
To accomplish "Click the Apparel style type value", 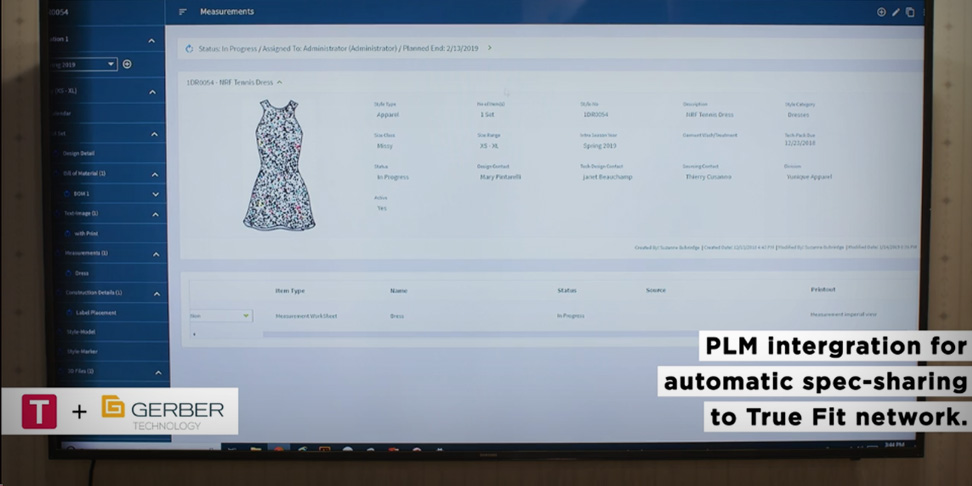I will point(387,115).
